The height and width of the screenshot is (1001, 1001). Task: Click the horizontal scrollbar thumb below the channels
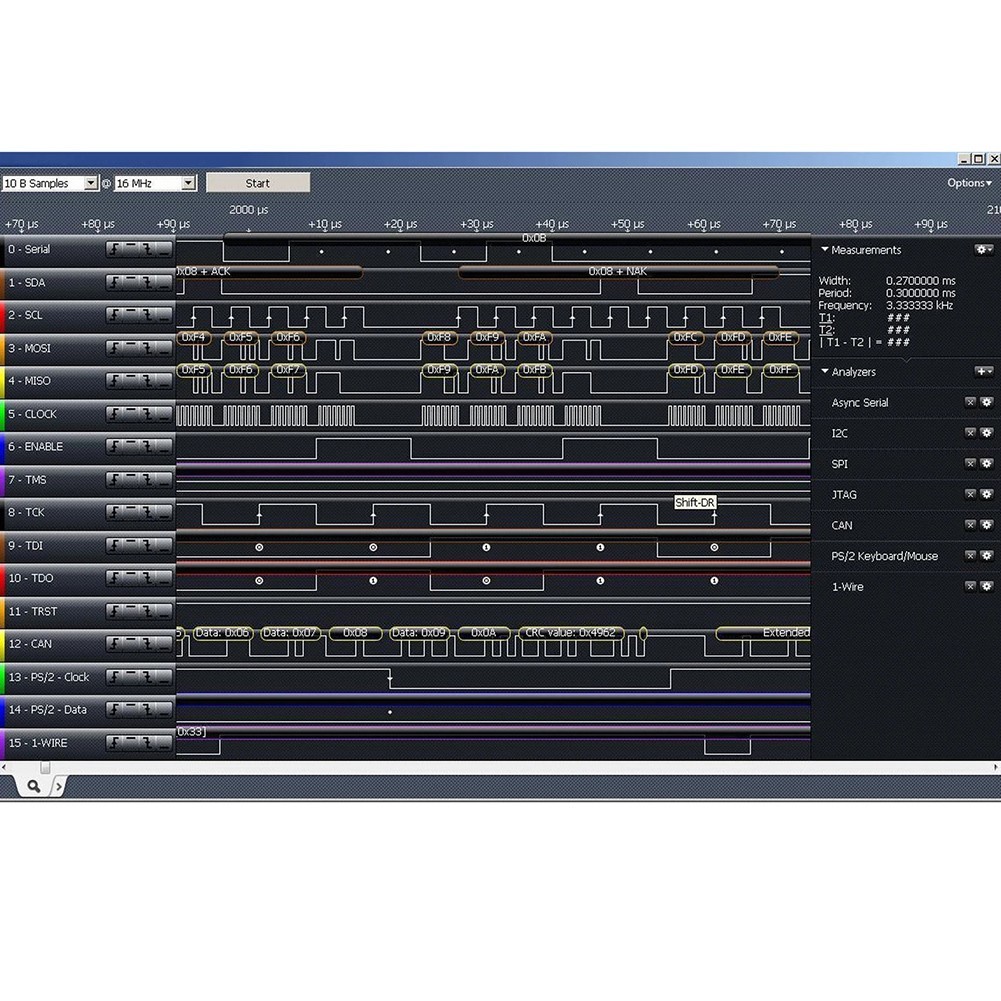(x=44, y=767)
